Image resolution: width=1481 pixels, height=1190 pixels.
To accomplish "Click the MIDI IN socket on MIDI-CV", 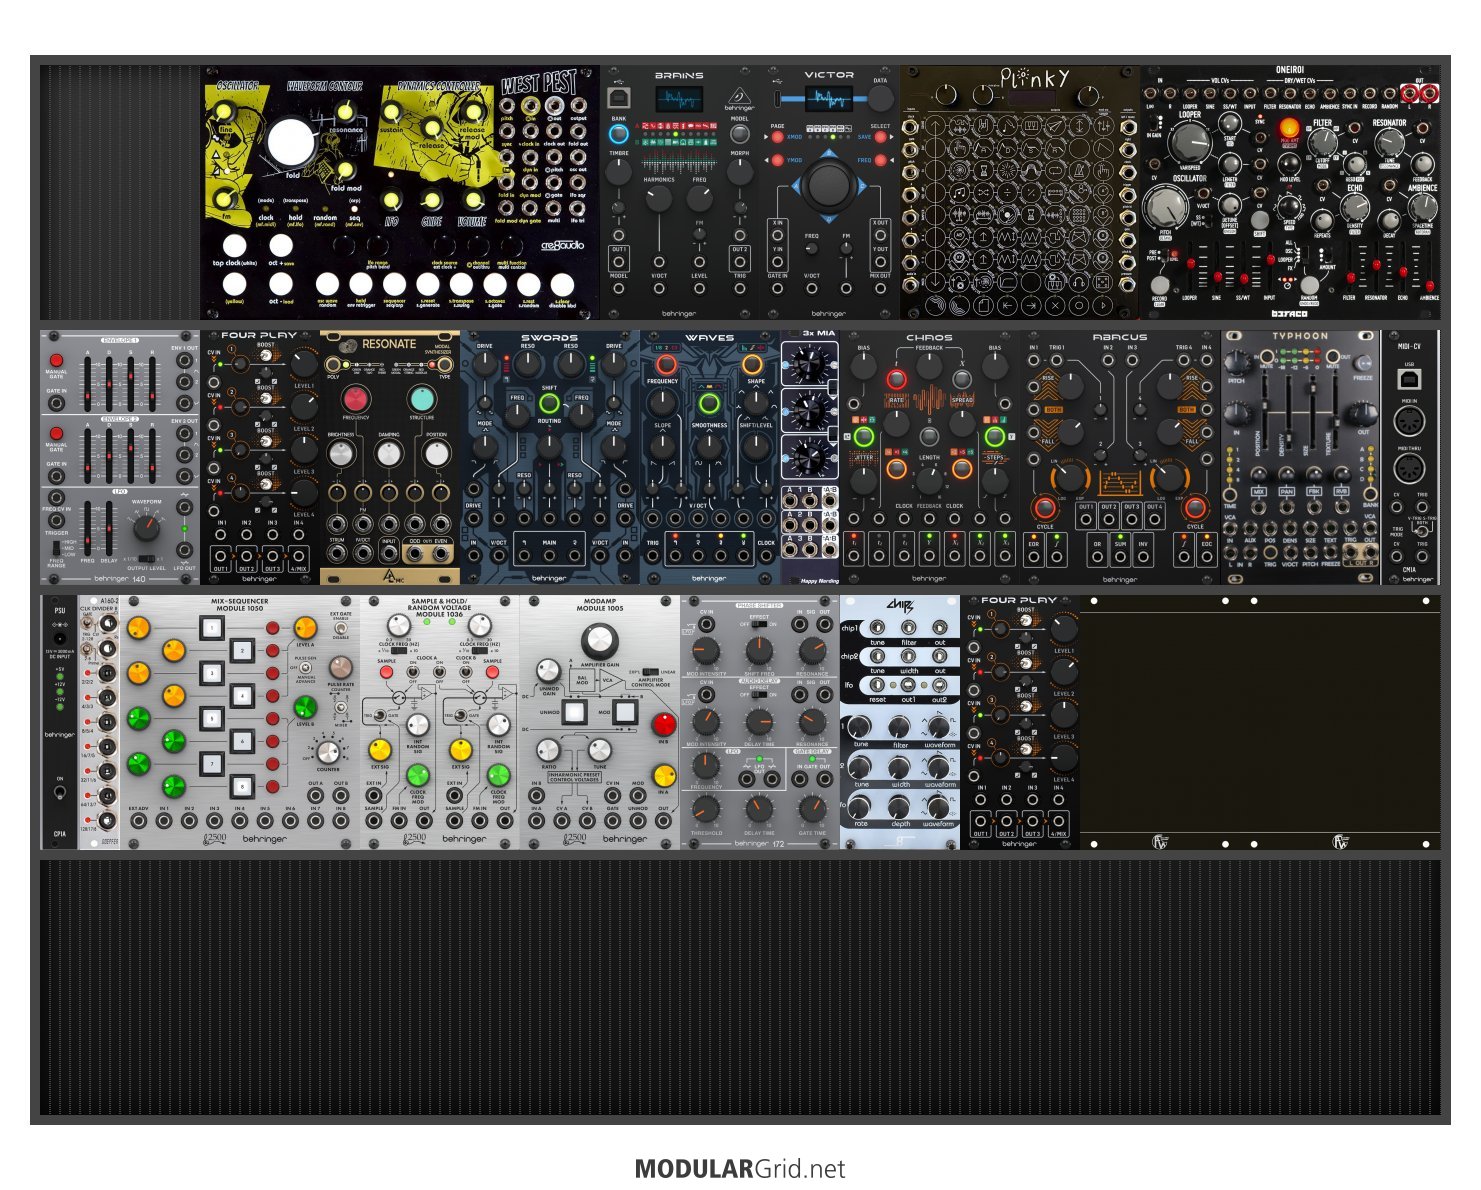I will (x=1408, y=421).
